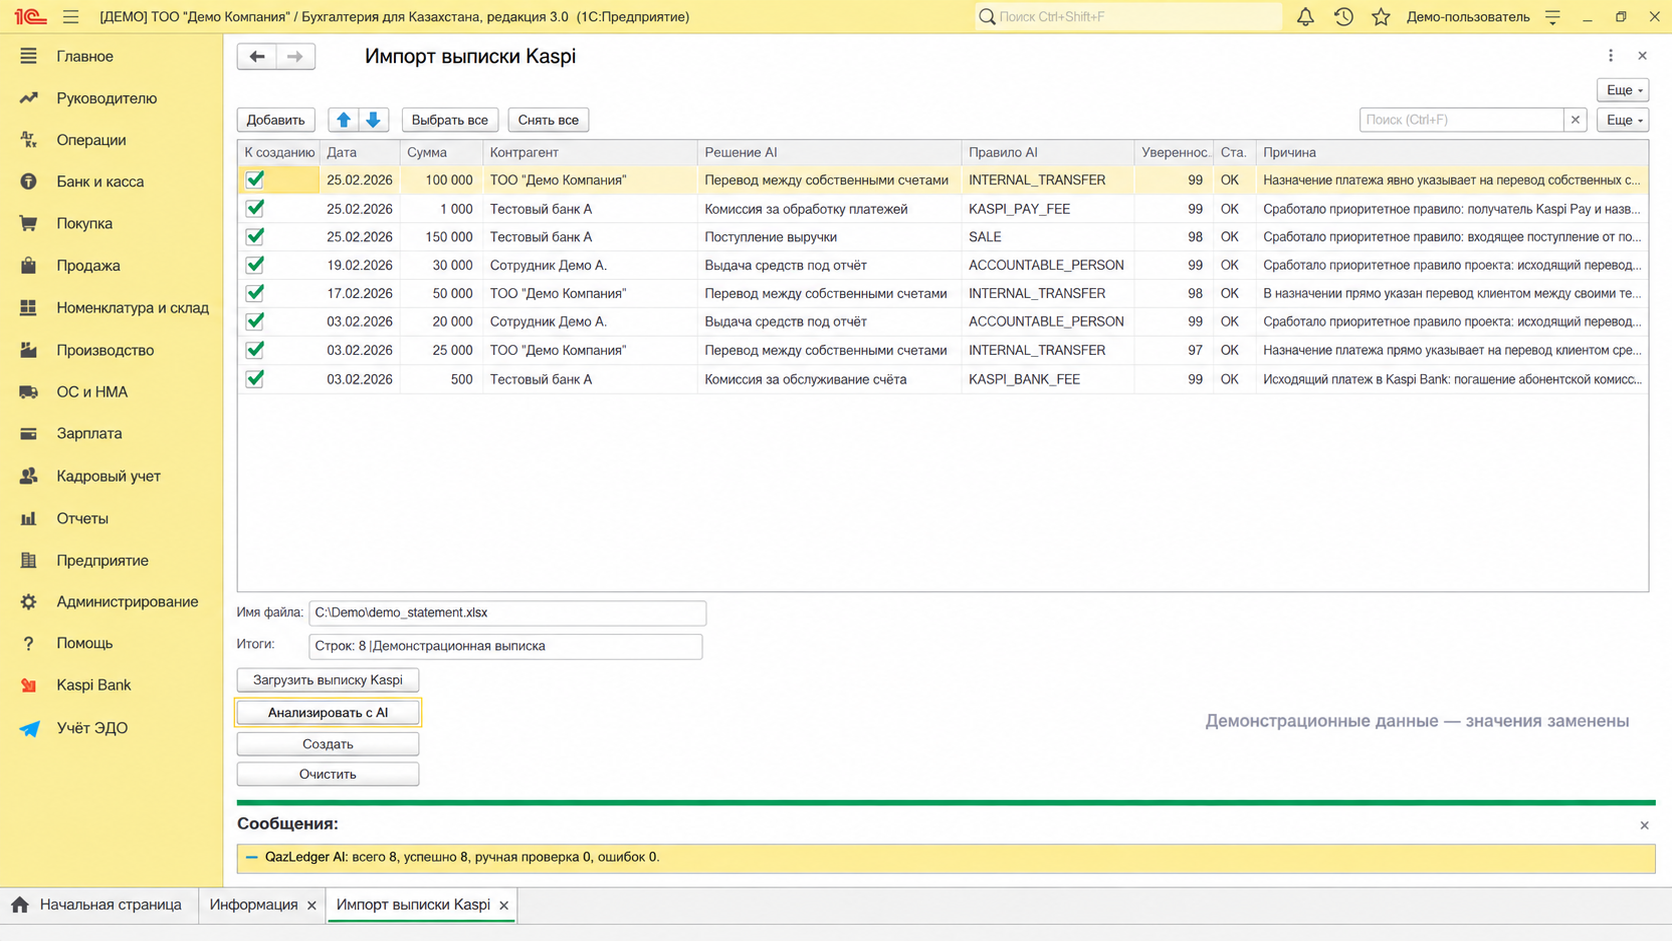Move row down with blue arrow
The width and height of the screenshot is (1672, 941).
(x=373, y=120)
